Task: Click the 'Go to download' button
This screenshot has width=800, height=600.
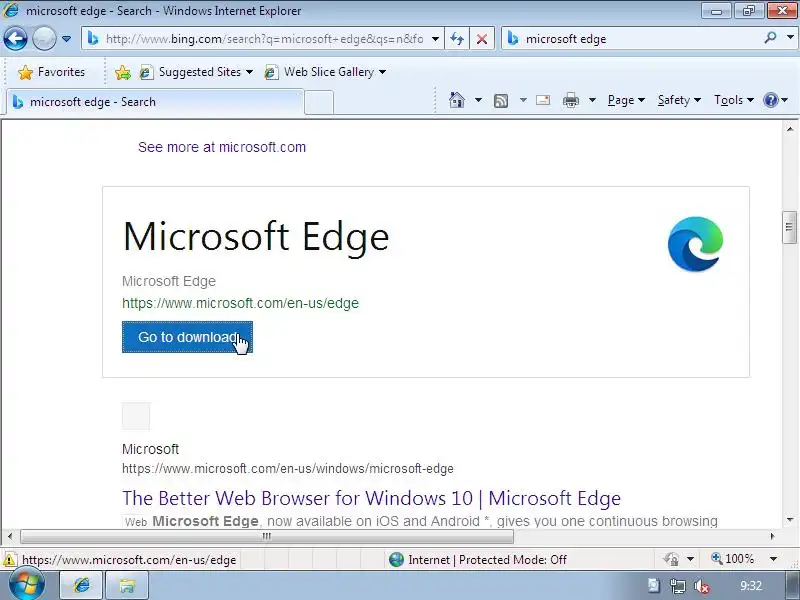Action: point(187,337)
